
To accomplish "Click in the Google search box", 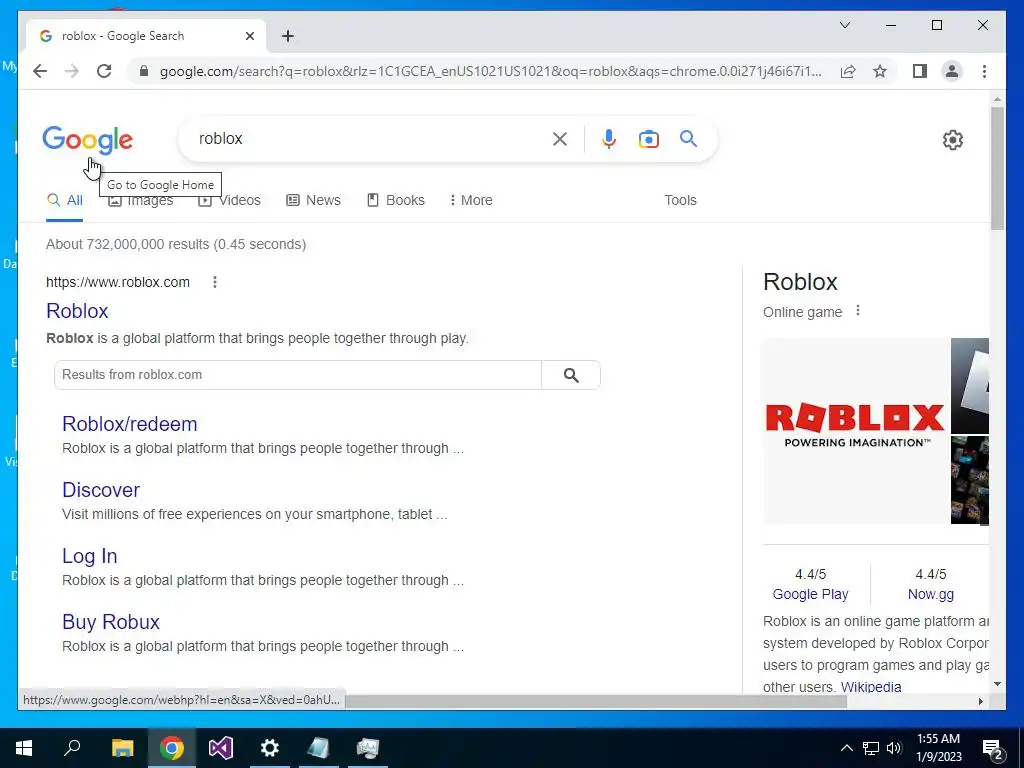I will [x=372, y=138].
